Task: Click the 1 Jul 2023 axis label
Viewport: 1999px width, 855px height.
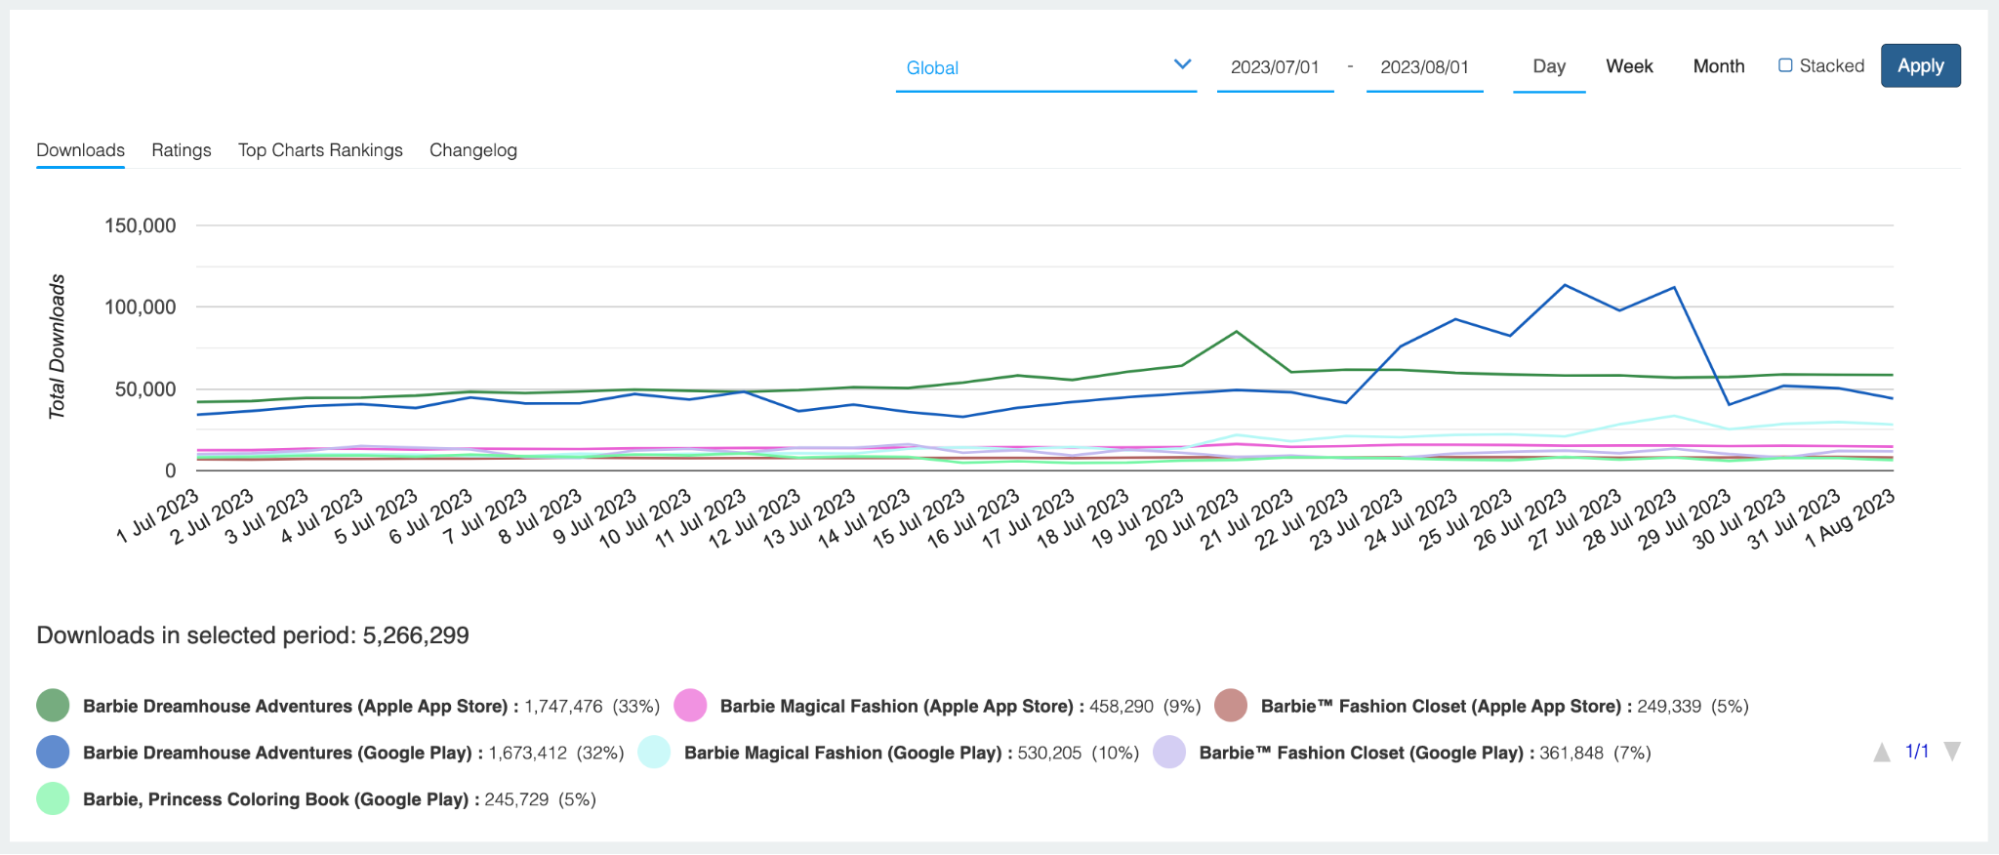Action: click(x=159, y=516)
